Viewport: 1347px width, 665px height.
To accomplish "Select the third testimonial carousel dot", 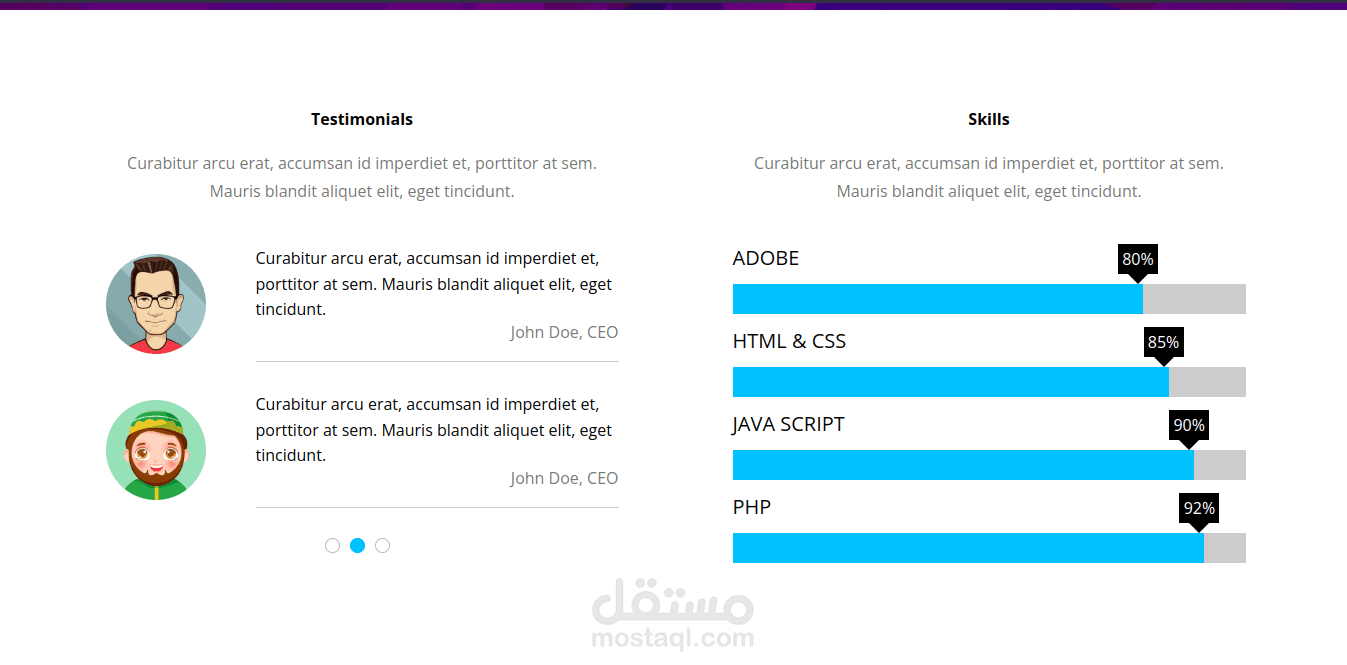I will coord(382,546).
